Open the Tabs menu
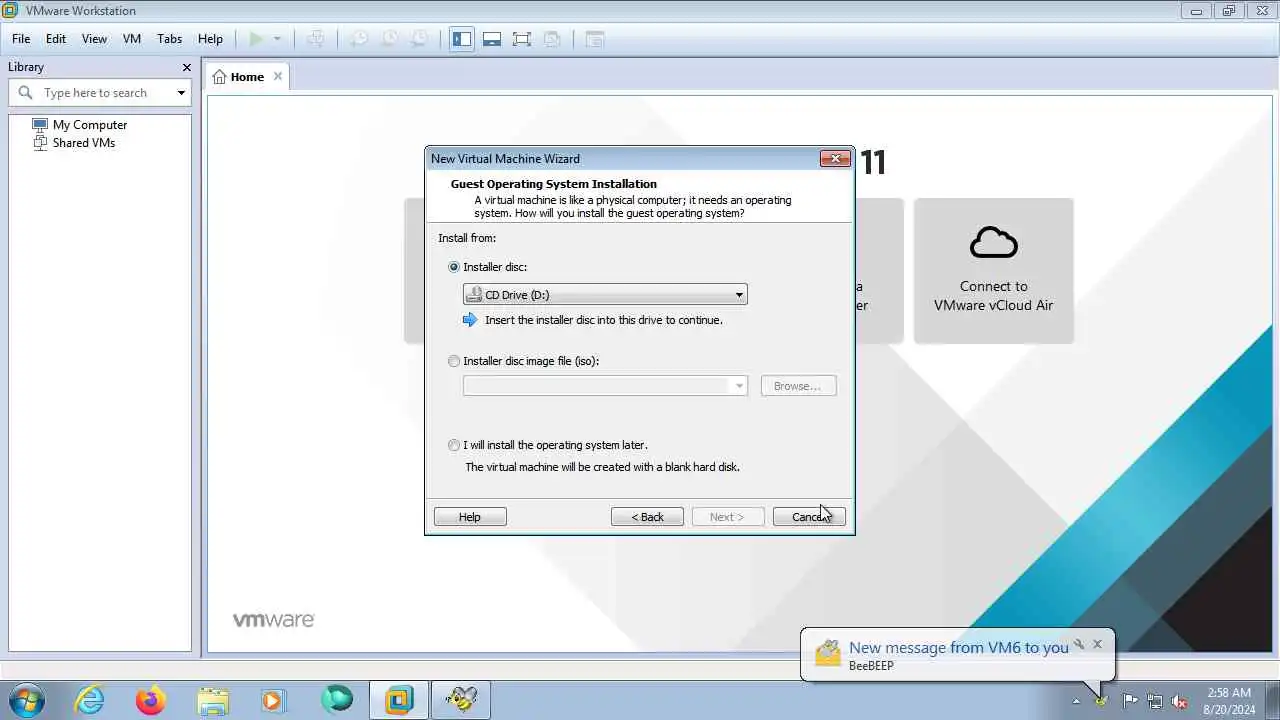 [x=170, y=39]
